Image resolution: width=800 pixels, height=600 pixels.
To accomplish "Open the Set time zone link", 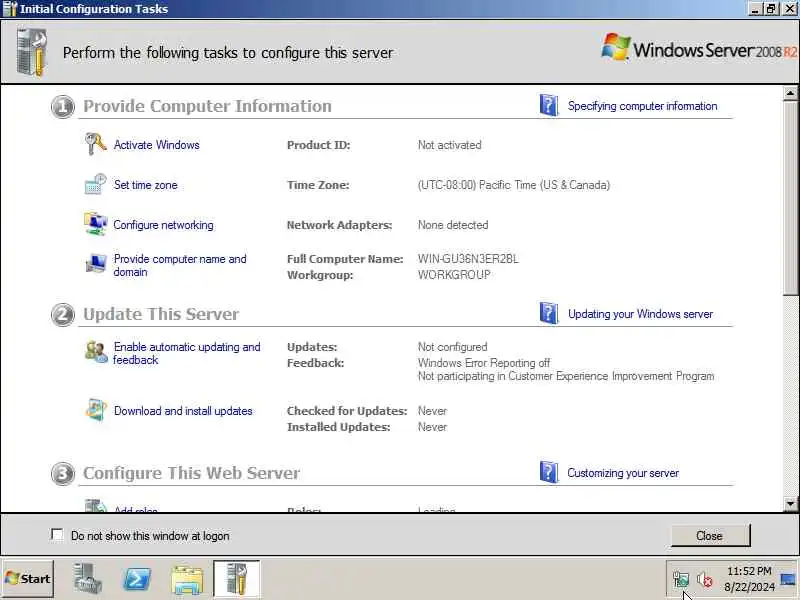I will click(145, 185).
